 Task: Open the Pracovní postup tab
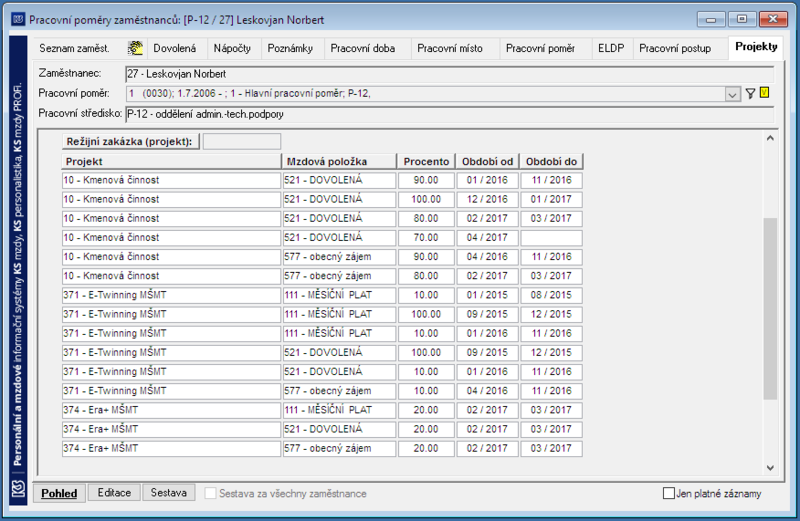pos(675,48)
